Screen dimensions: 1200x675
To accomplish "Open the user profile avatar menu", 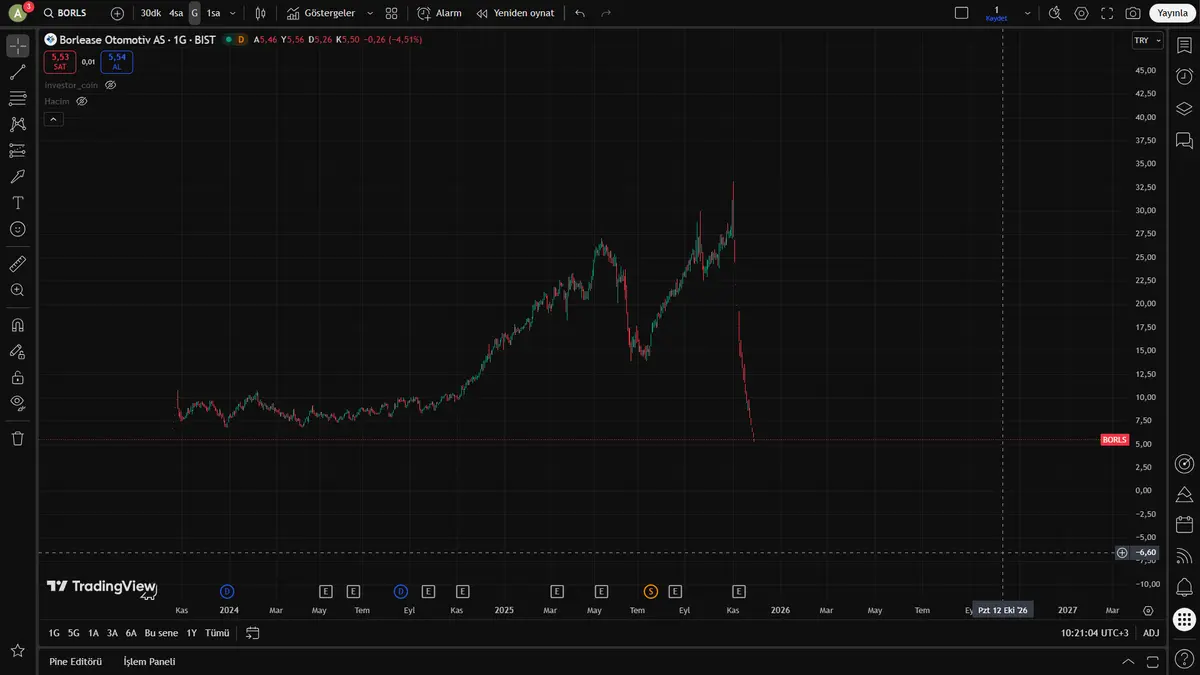I will pos(17,13).
